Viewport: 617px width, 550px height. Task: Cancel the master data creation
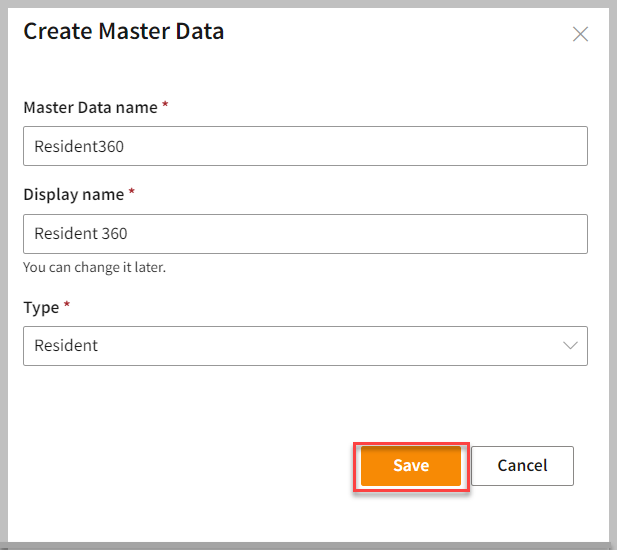pyautogui.click(x=522, y=465)
